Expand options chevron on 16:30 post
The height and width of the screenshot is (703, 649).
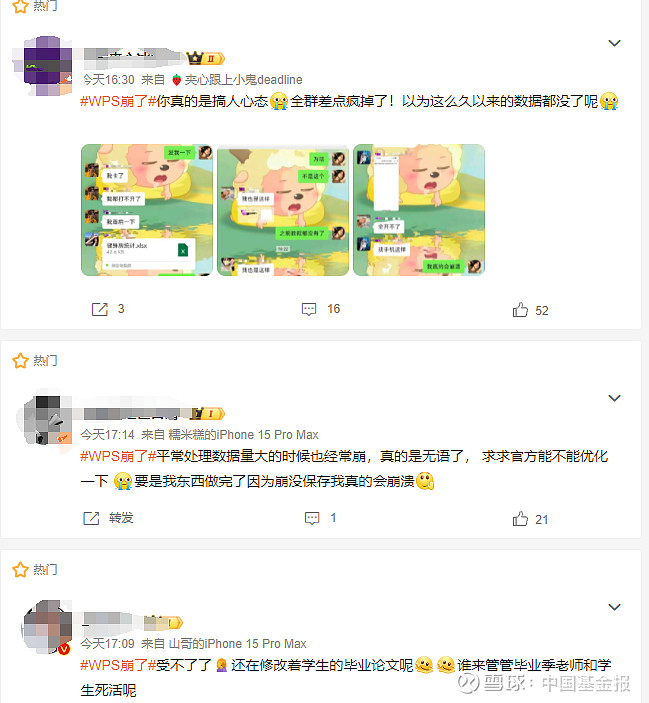[614, 43]
